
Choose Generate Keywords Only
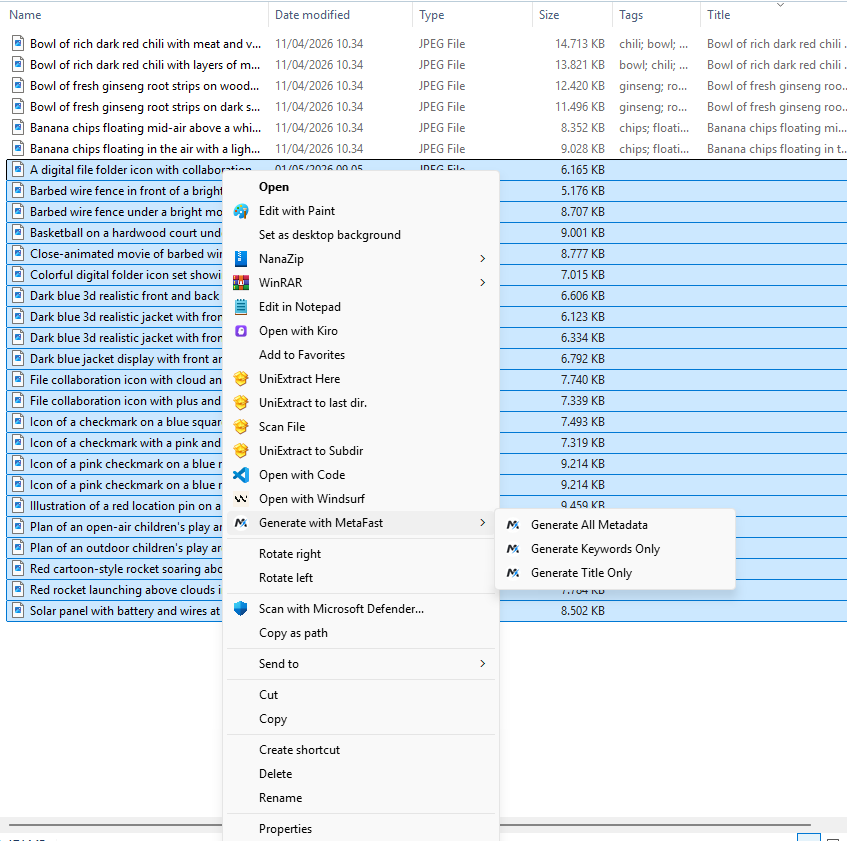click(615, 549)
